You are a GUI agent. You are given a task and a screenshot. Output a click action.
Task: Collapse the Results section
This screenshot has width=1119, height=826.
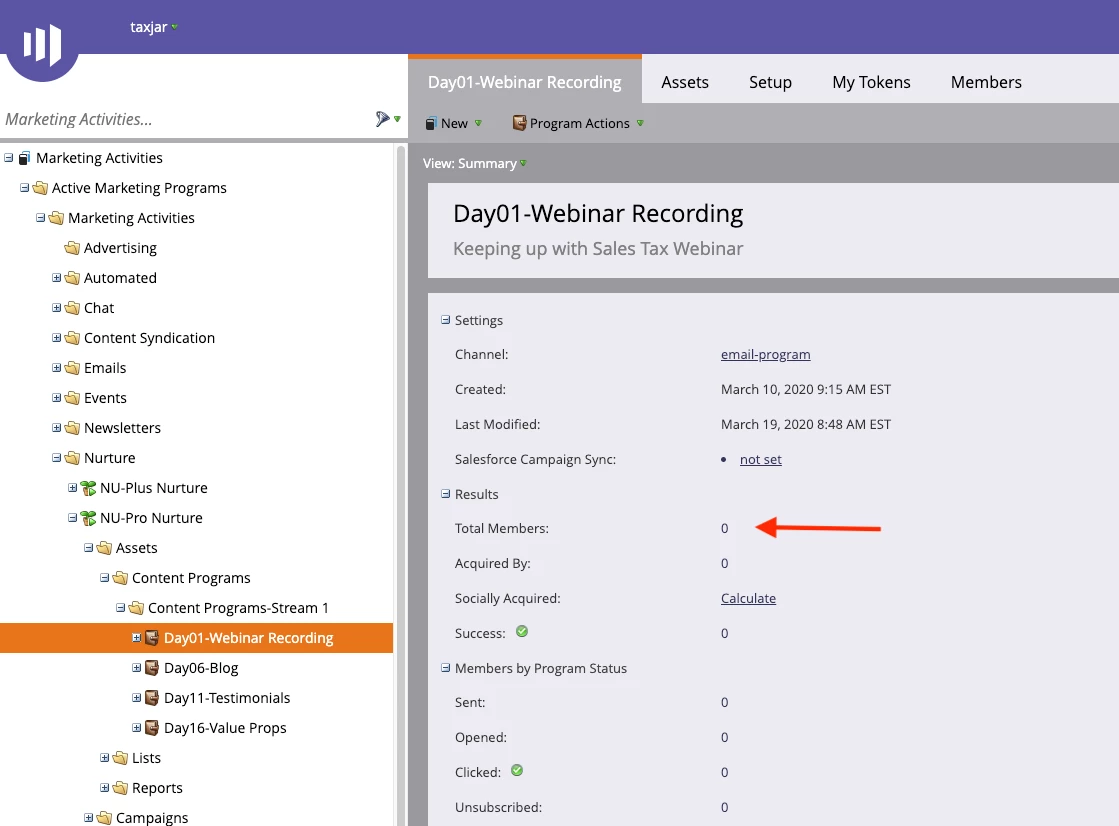coord(445,494)
